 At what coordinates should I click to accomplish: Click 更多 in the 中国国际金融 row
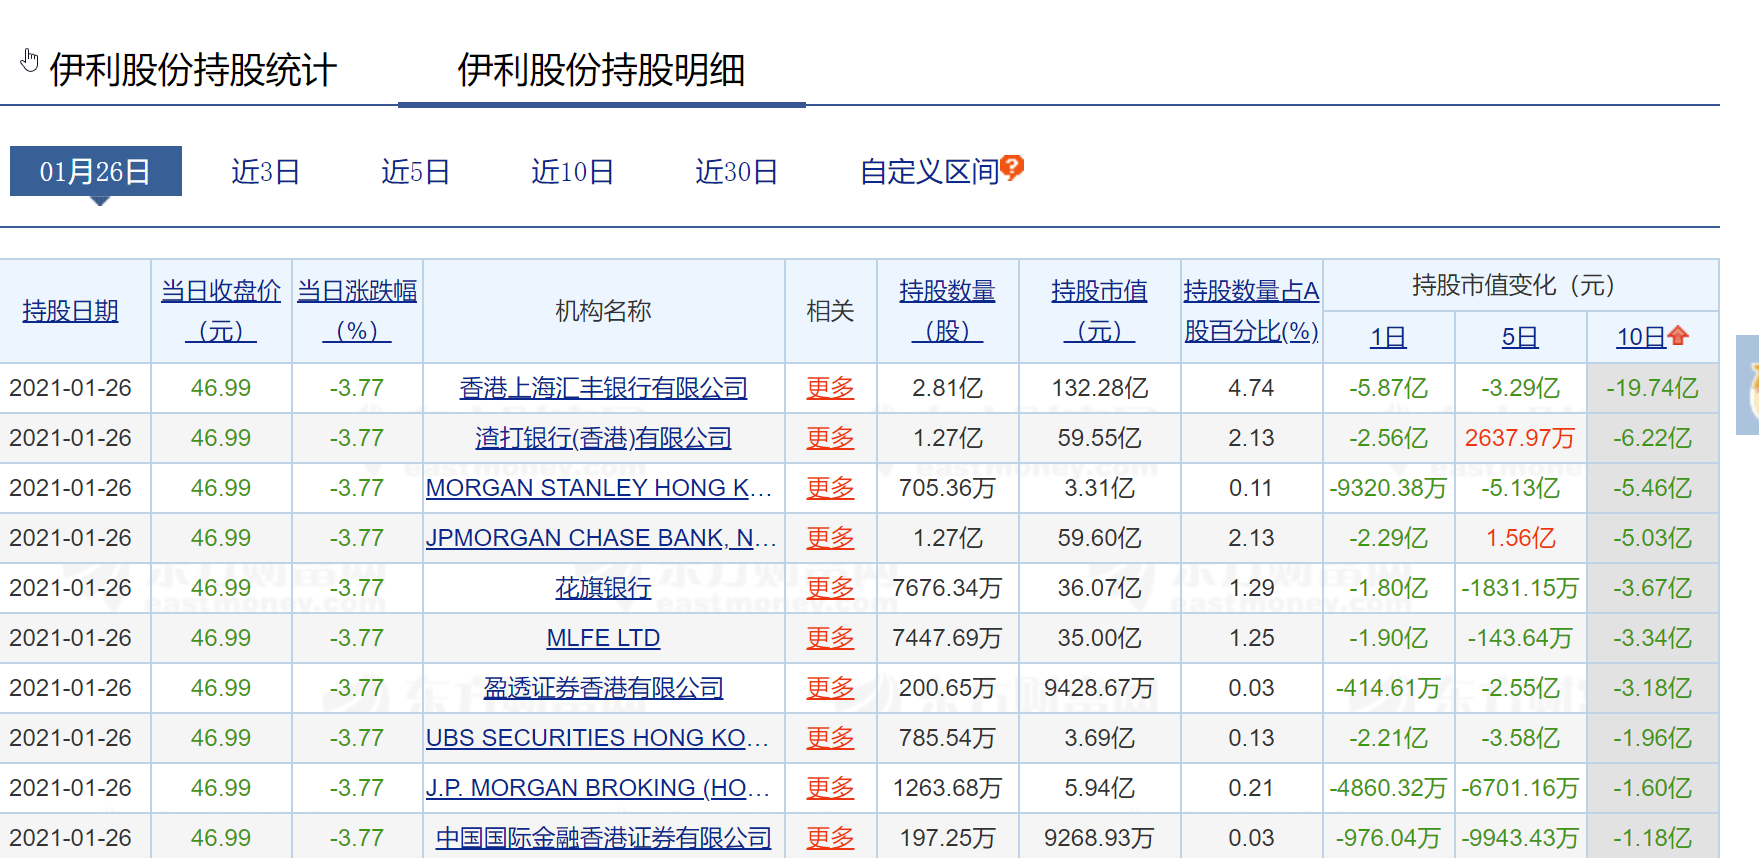tap(831, 838)
